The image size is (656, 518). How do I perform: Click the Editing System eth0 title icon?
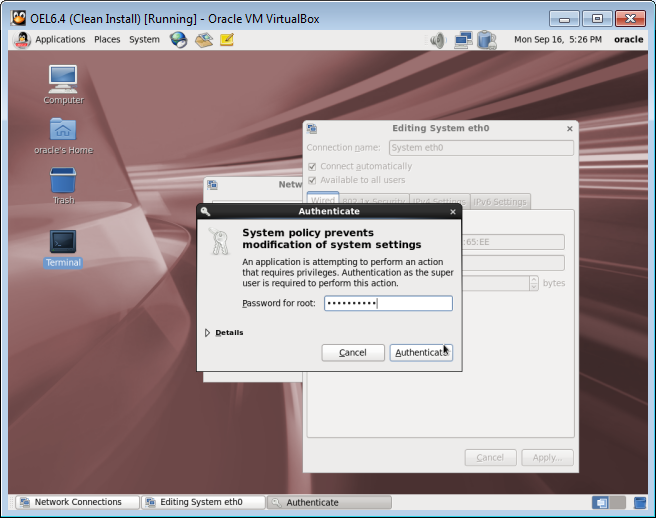pos(312,128)
